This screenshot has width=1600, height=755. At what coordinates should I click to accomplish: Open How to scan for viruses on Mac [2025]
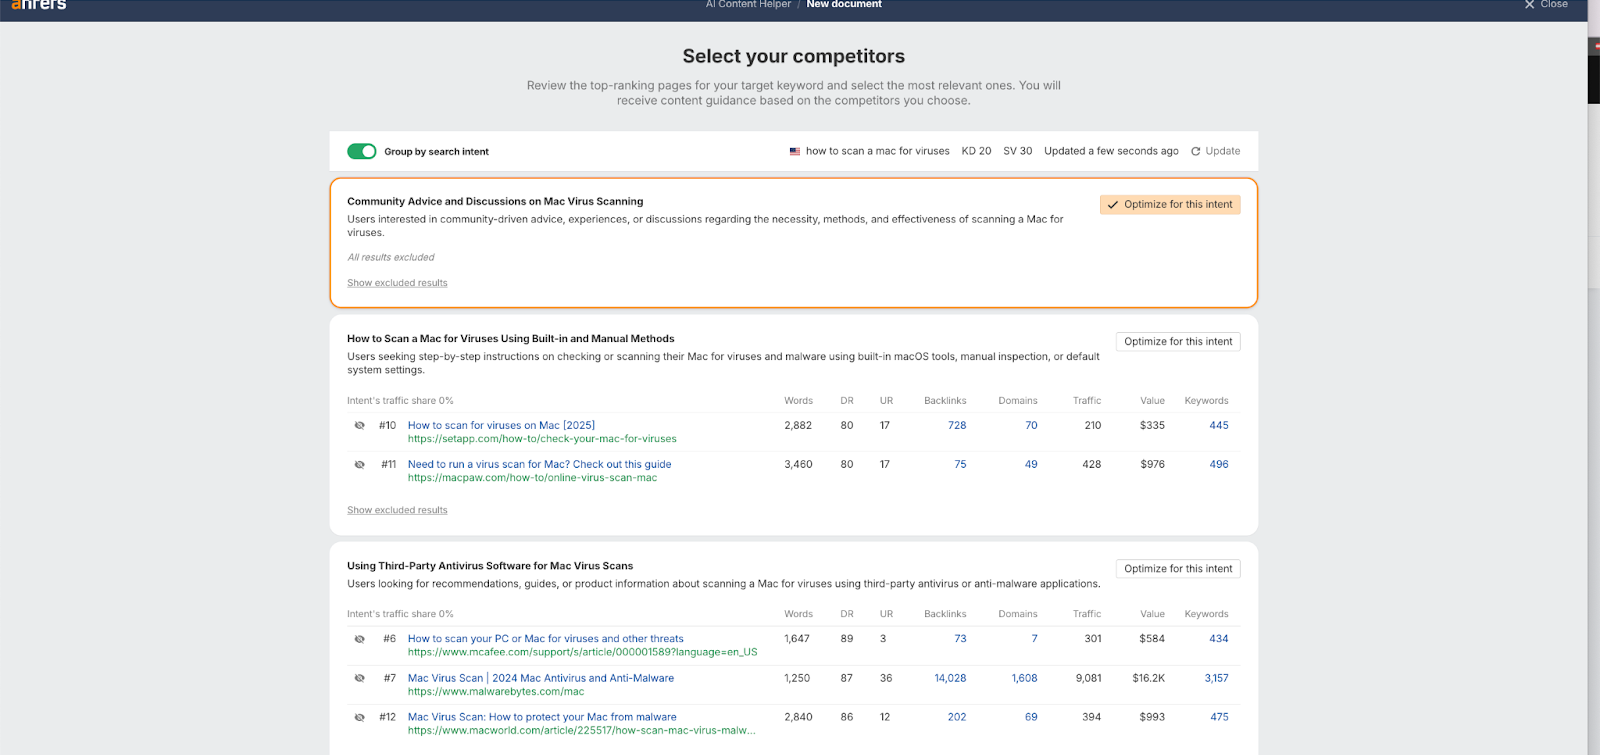tap(501, 425)
